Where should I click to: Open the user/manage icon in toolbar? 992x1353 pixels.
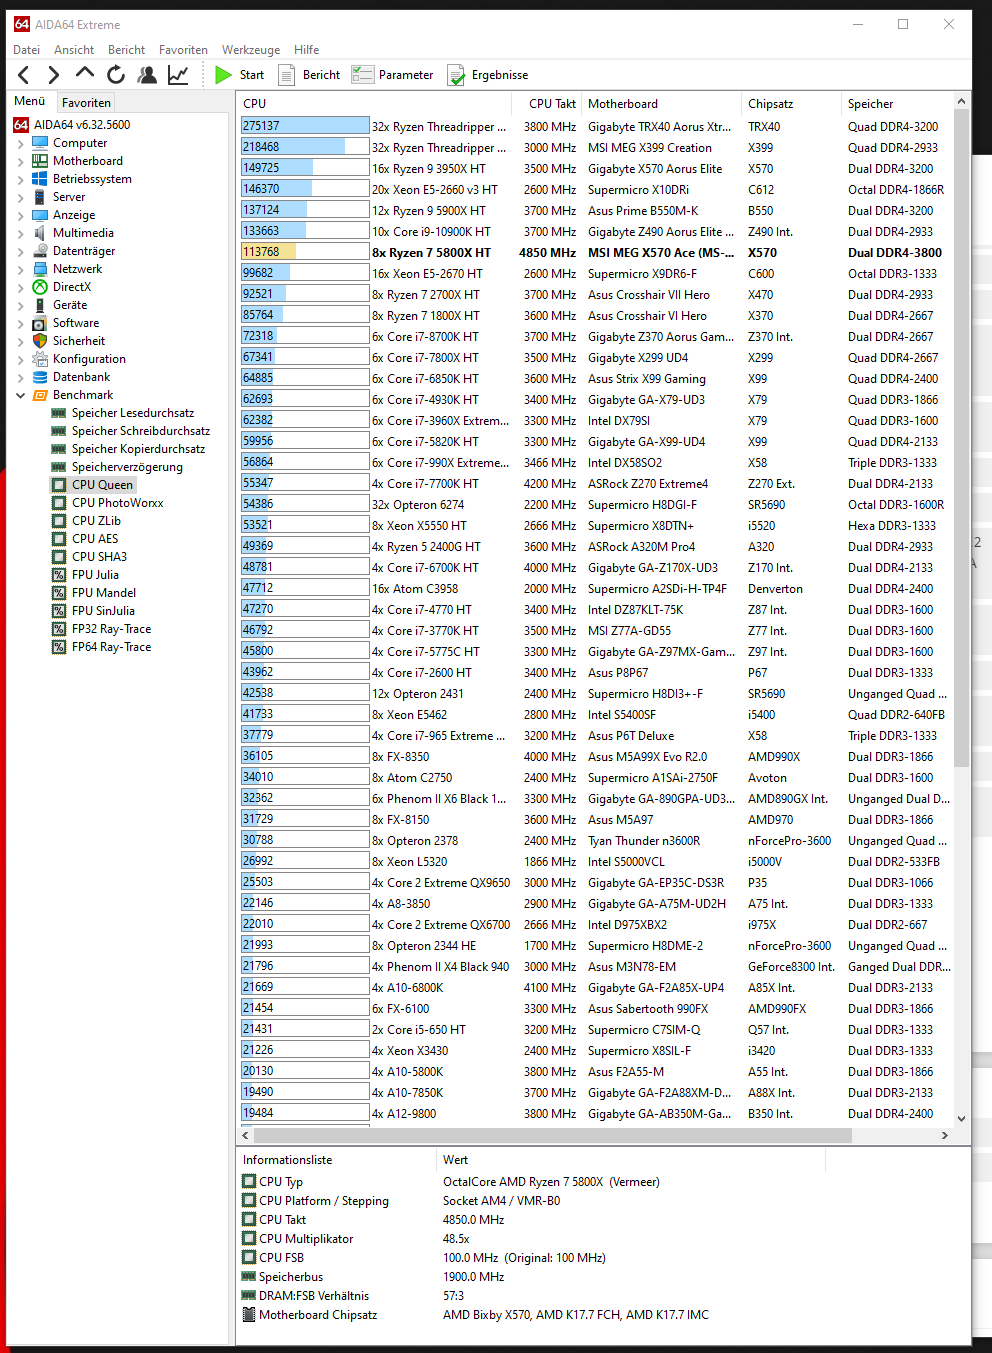pyautogui.click(x=147, y=74)
